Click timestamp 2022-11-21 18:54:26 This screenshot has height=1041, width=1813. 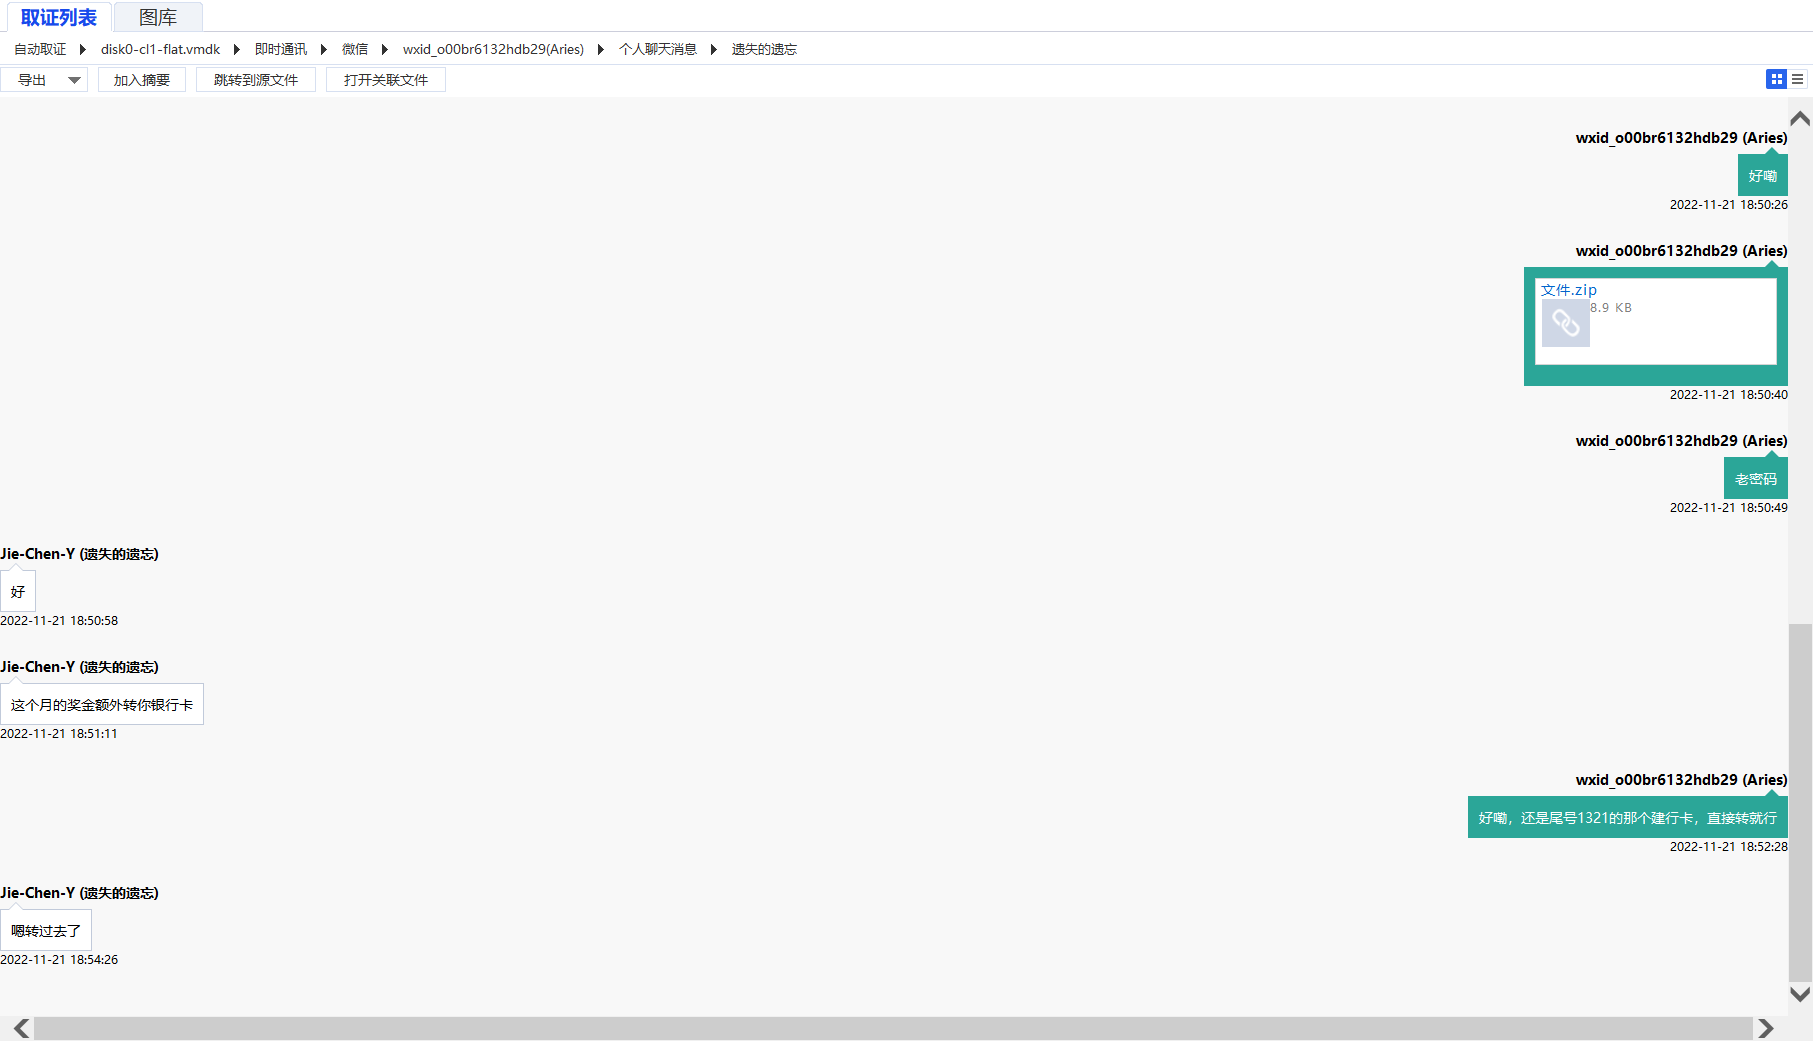coord(59,960)
